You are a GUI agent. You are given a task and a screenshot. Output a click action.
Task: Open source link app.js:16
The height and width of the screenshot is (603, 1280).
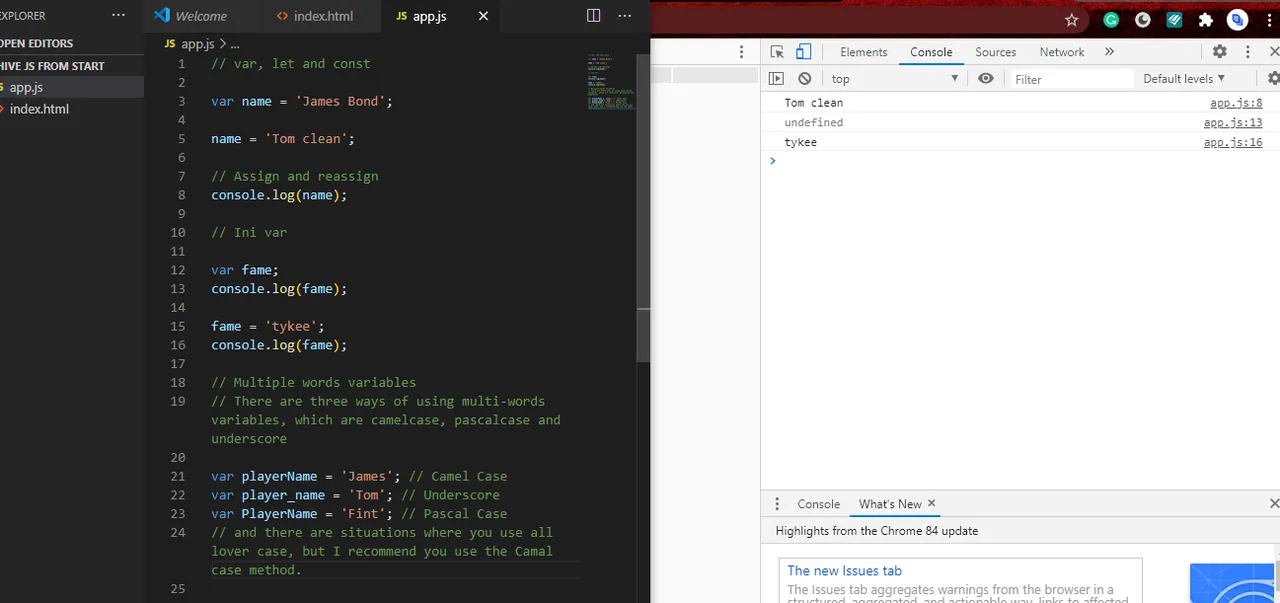click(x=1233, y=143)
